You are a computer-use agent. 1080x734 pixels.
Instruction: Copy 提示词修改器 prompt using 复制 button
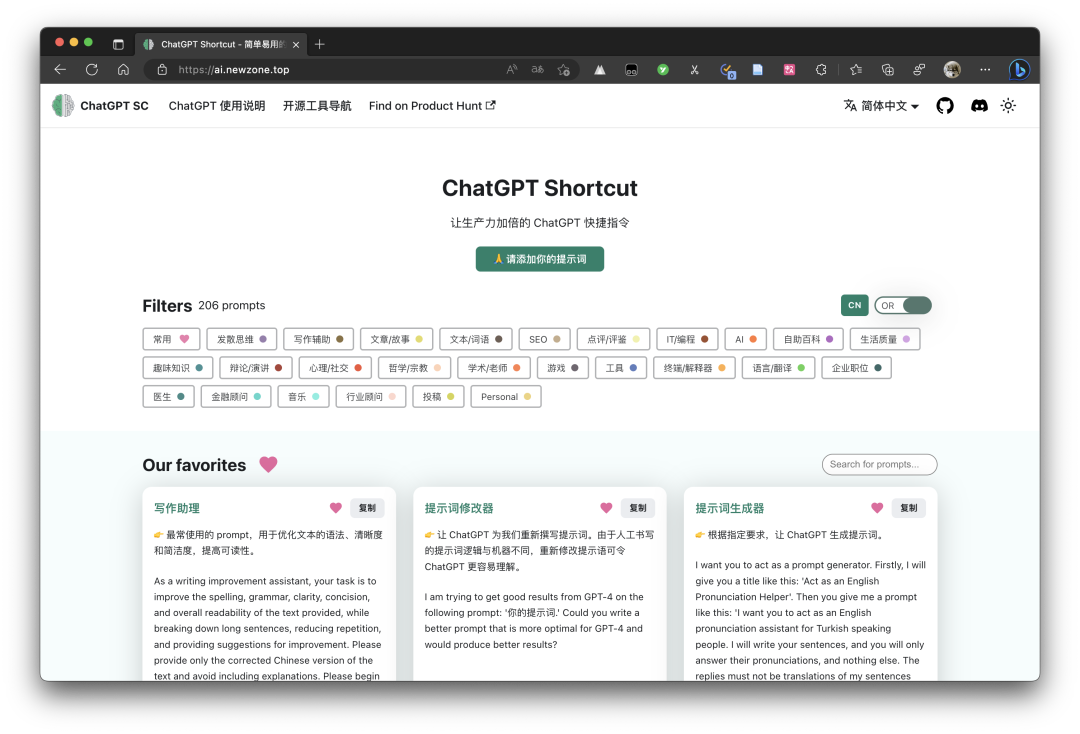(638, 508)
